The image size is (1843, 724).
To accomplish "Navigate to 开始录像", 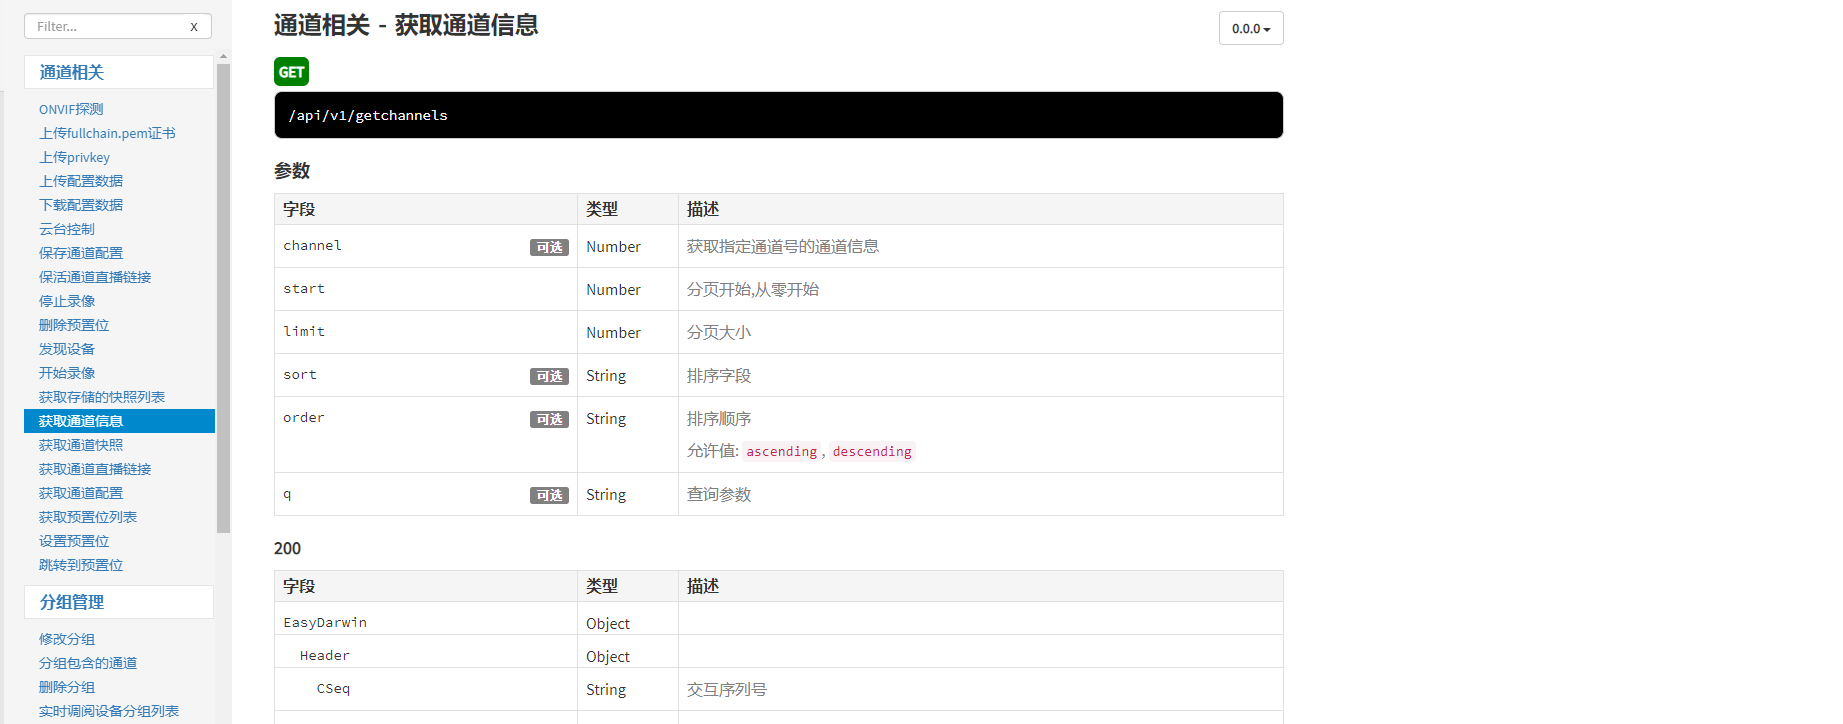I will pos(67,373).
